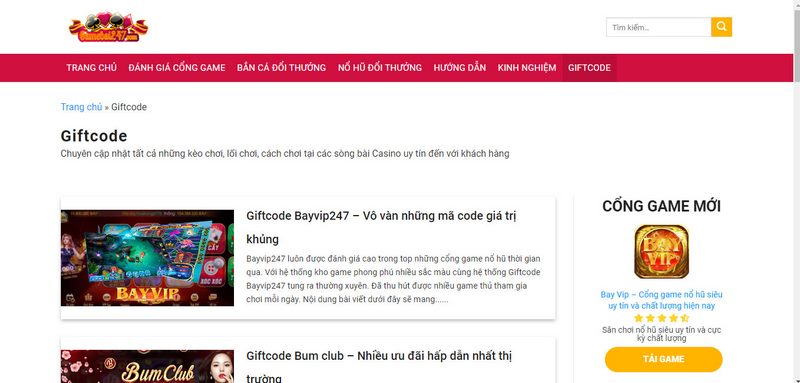
Task: Click the star rating under Bay Vip
Action: (x=661, y=318)
